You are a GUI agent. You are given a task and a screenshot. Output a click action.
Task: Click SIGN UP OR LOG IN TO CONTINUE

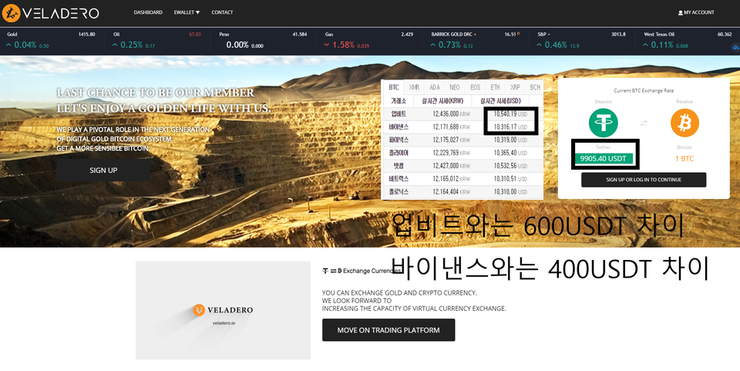644,180
